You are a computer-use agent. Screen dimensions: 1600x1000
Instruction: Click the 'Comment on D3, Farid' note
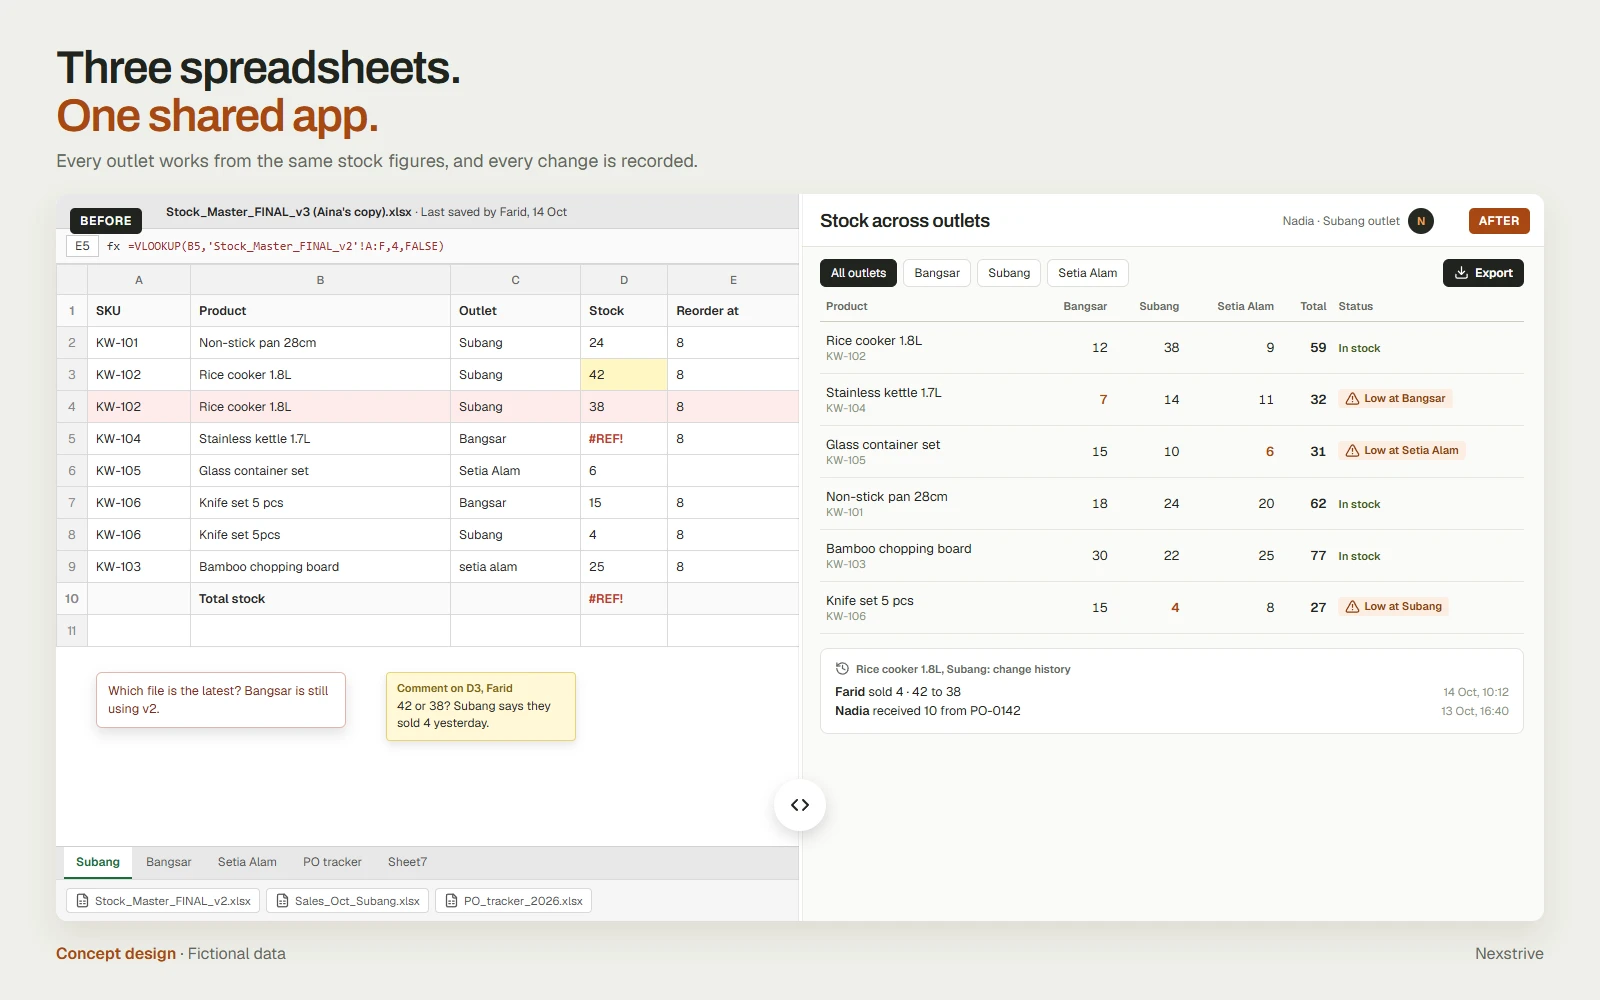pyautogui.click(x=481, y=706)
